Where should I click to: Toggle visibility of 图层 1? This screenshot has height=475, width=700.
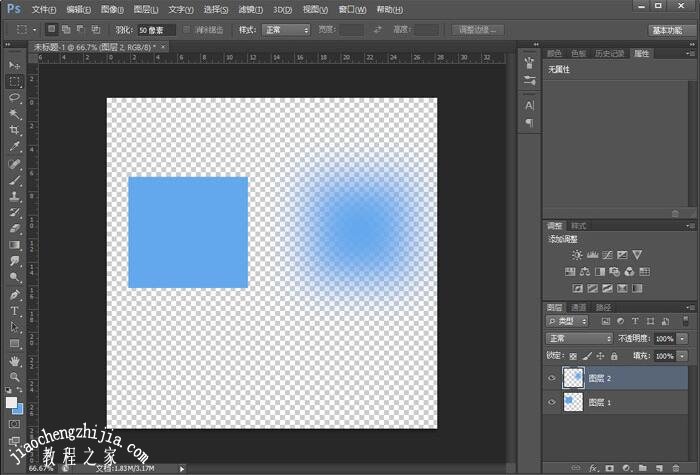[551, 402]
